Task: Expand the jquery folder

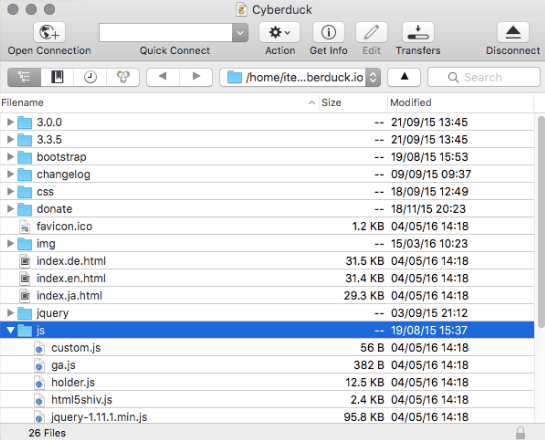Action: click(x=10, y=313)
